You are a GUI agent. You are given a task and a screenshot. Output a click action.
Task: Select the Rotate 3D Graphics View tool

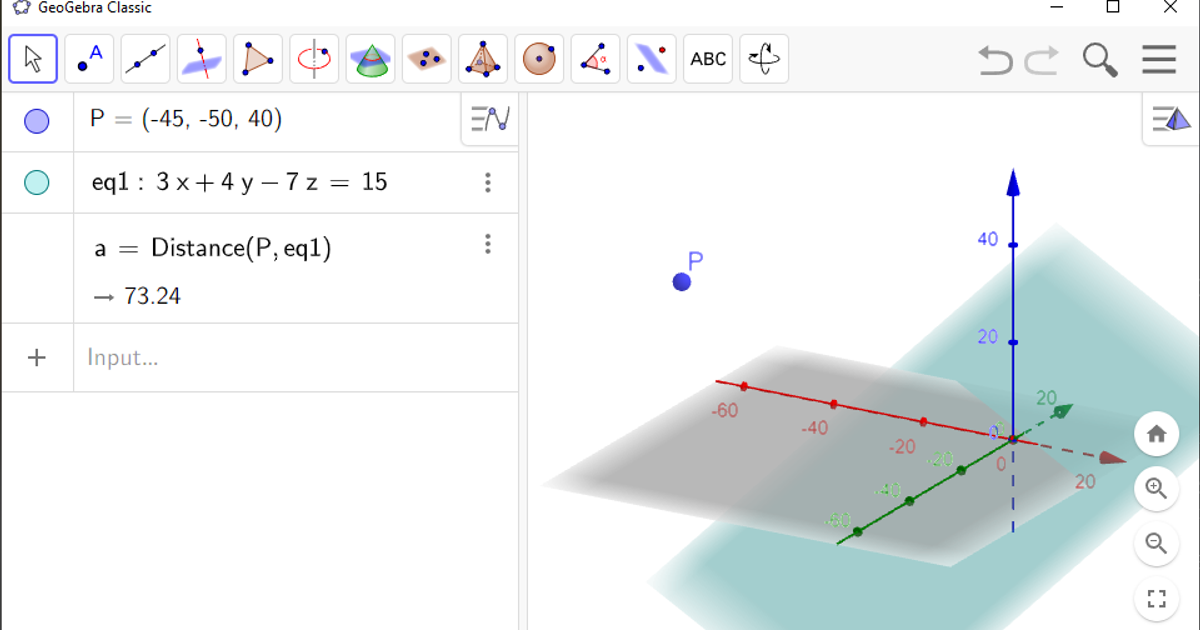point(764,59)
